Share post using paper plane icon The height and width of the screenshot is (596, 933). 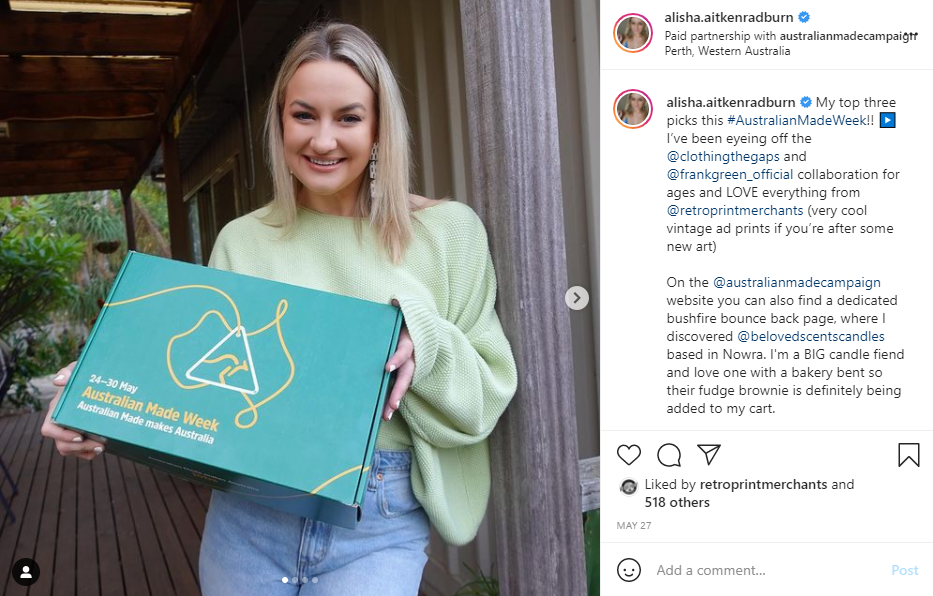point(709,454)
